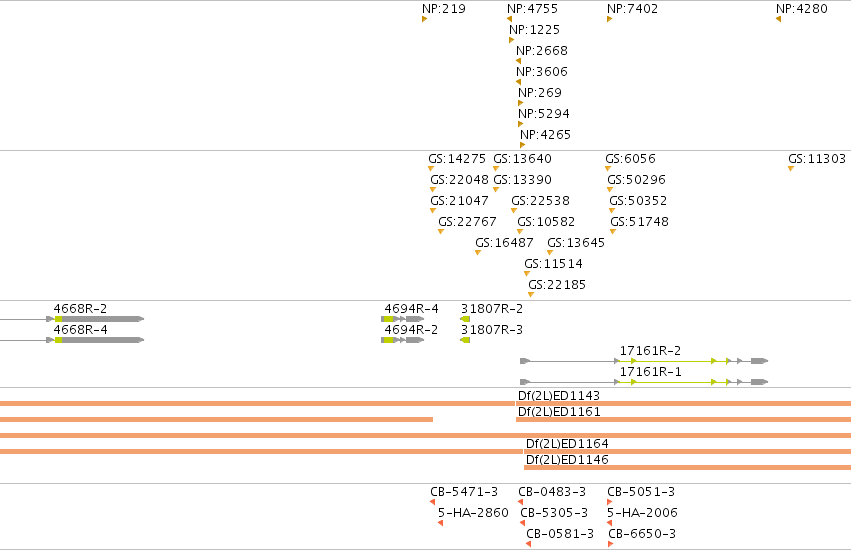Select the 17161R-2 transcript line
851x550 pixels.
pos(644,361)
